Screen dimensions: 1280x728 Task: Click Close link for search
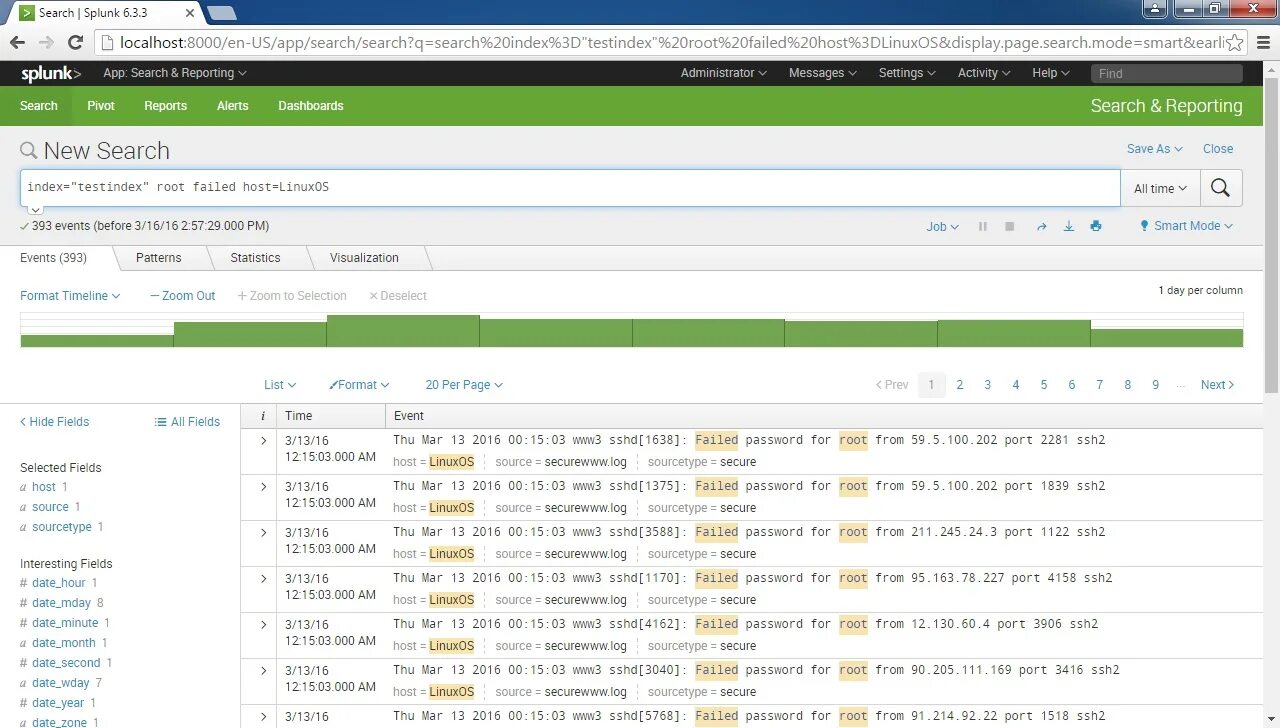click(1218, 149)
